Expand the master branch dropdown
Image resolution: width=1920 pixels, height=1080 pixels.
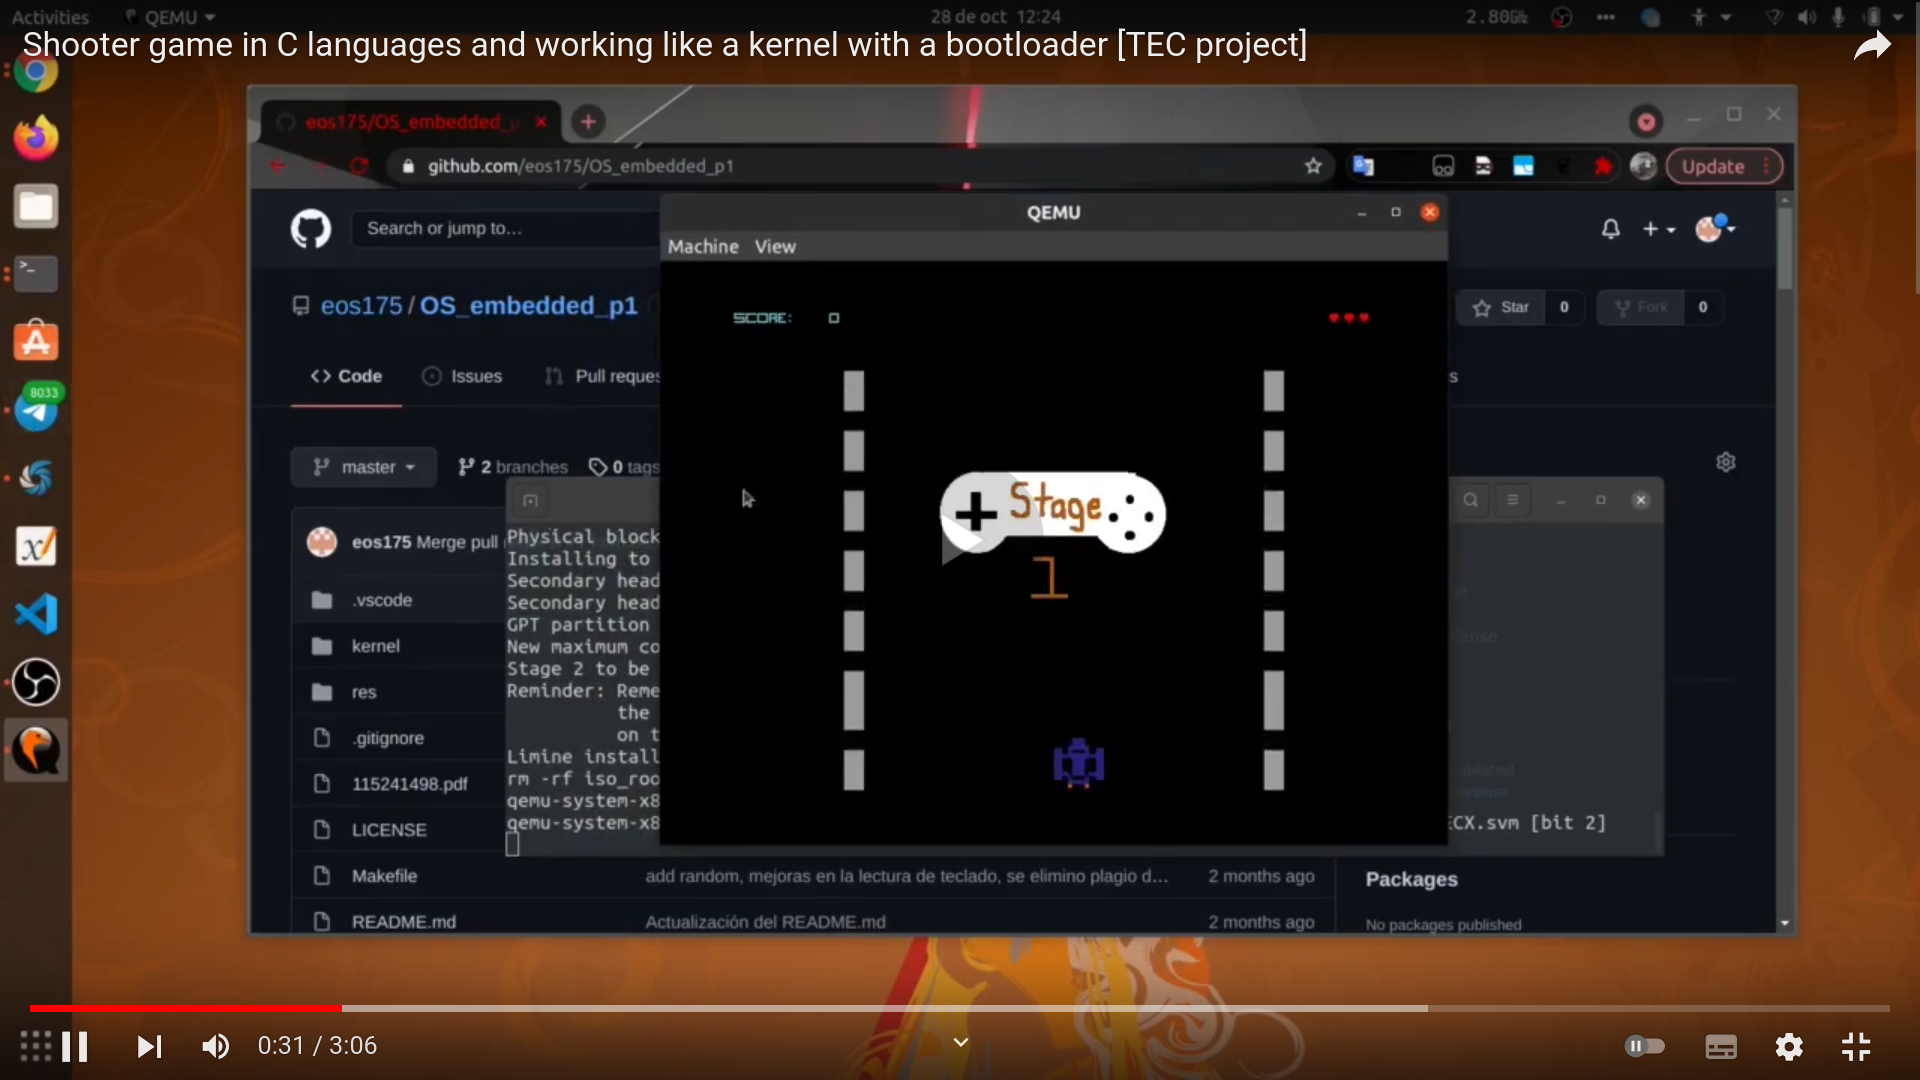coord(363,467)
